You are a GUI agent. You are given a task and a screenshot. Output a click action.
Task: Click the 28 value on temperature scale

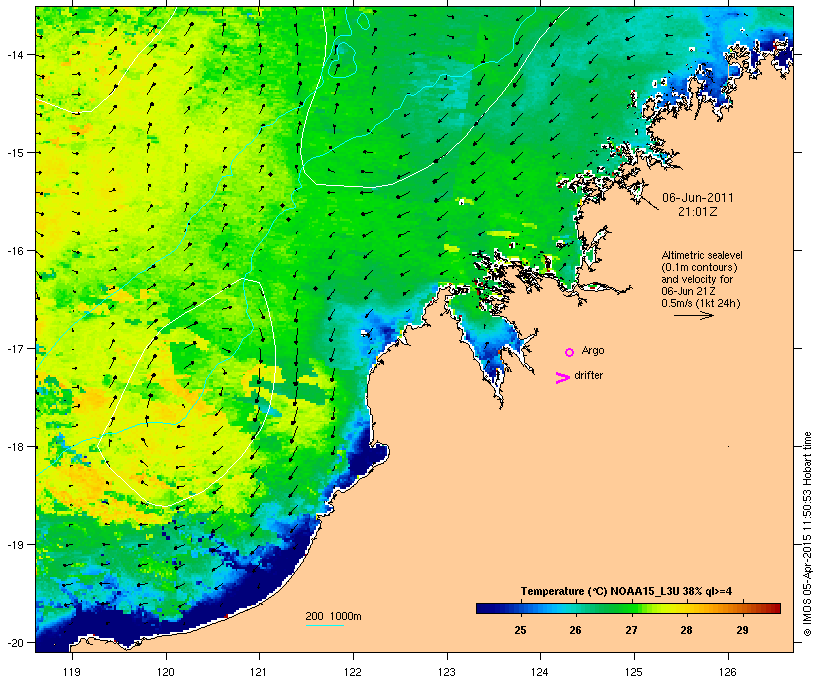click(687, 630)
